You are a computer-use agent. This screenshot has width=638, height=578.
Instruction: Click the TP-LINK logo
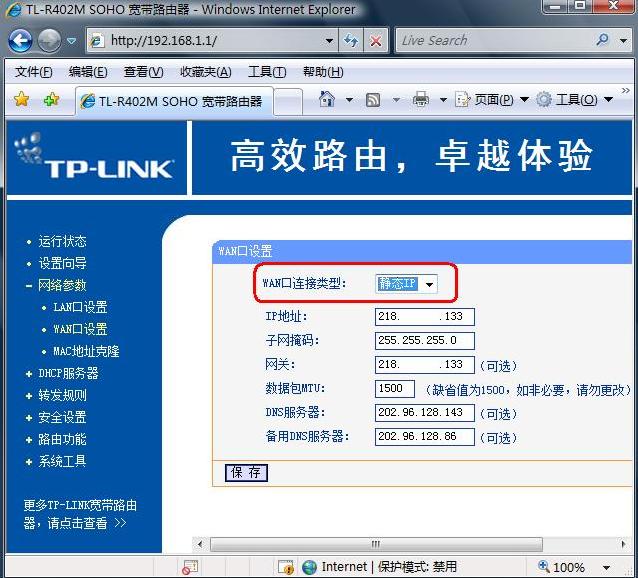point(94,157)
